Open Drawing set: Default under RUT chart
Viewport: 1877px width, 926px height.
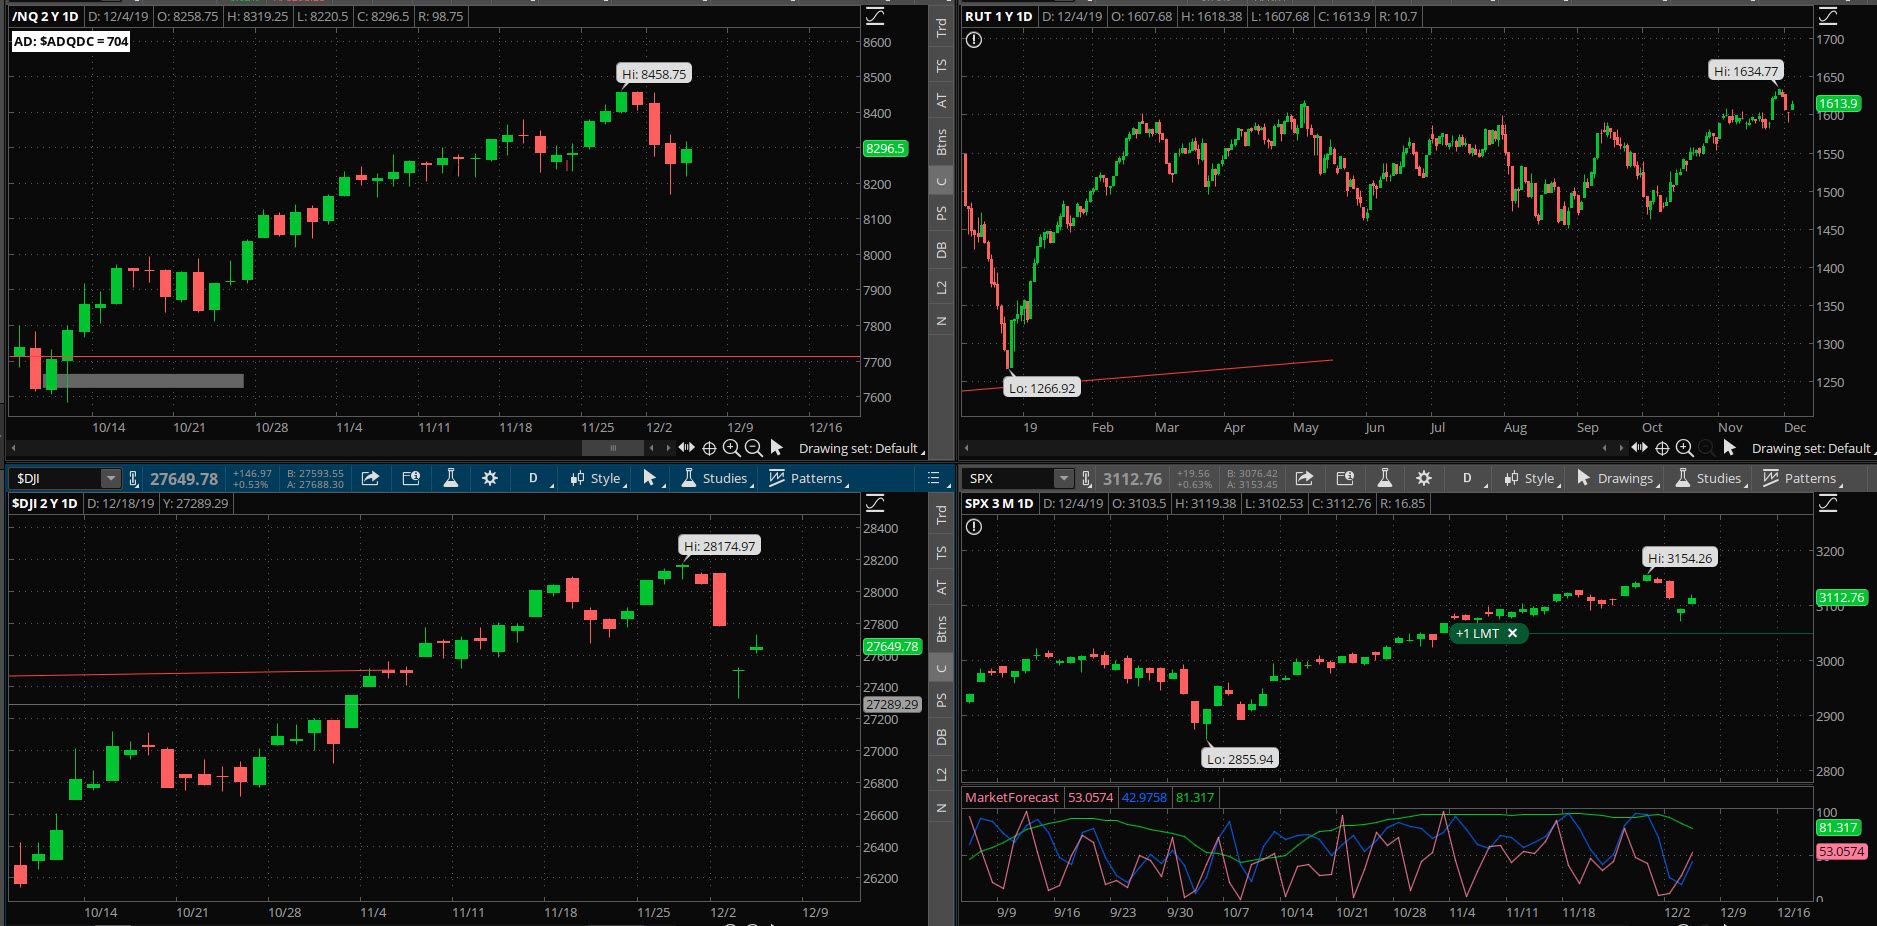tap(1813, 448)
